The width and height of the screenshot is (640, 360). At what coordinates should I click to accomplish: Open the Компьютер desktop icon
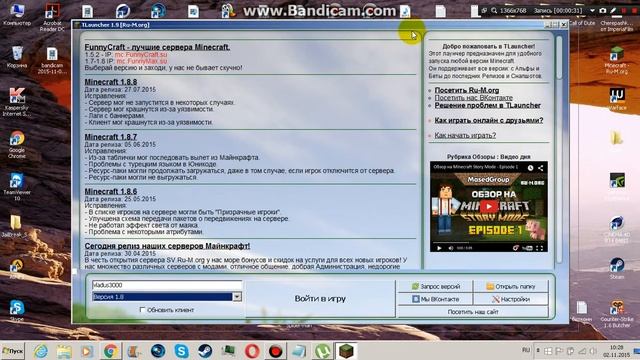[17, 14]
